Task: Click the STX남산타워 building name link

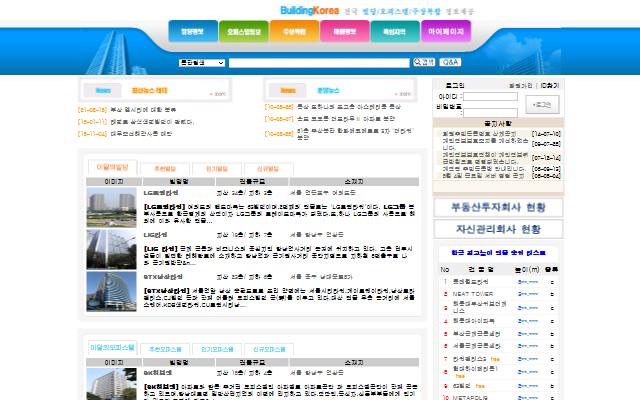Action: [x=163, y=277]
